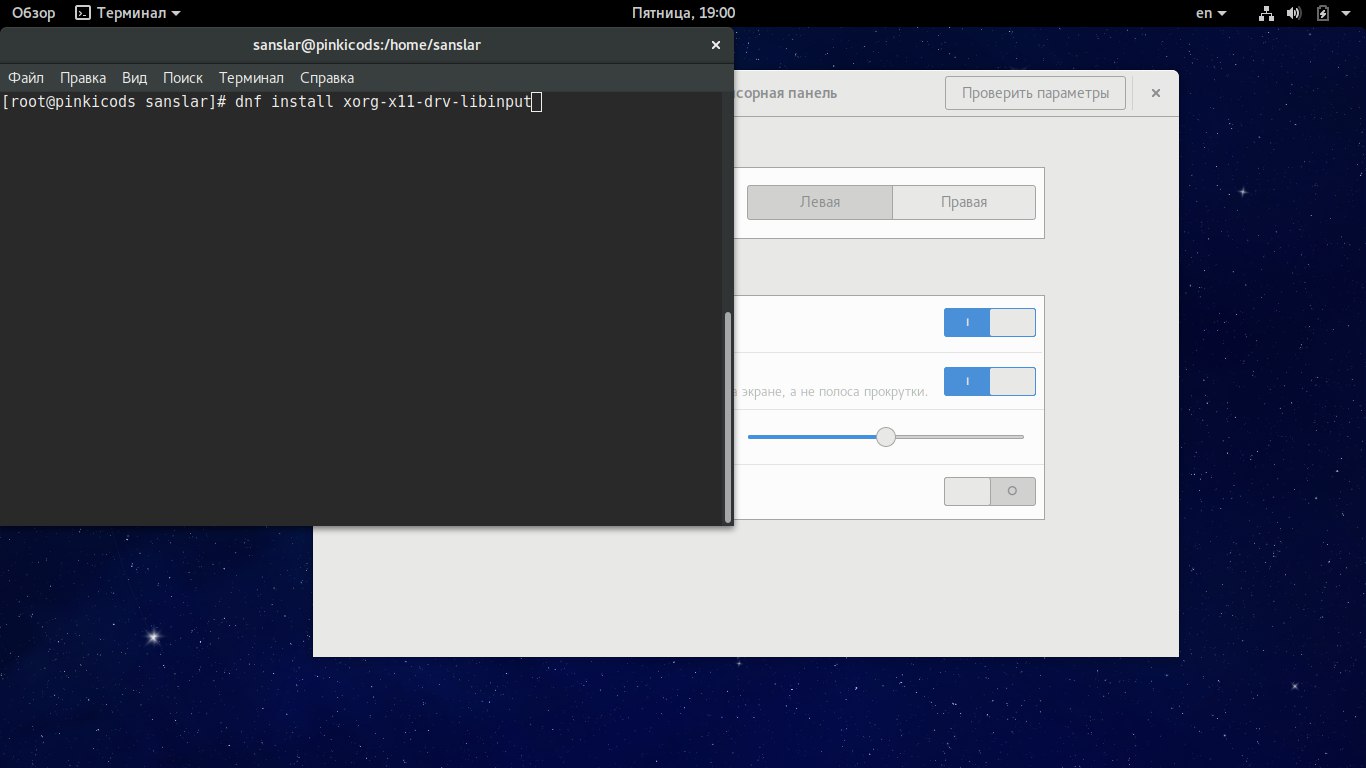Image resolution: width=1366 pixels, height=768 pixels.
Task: Open the Терминал app menu in top bar
Action: [x=129, y=13]
